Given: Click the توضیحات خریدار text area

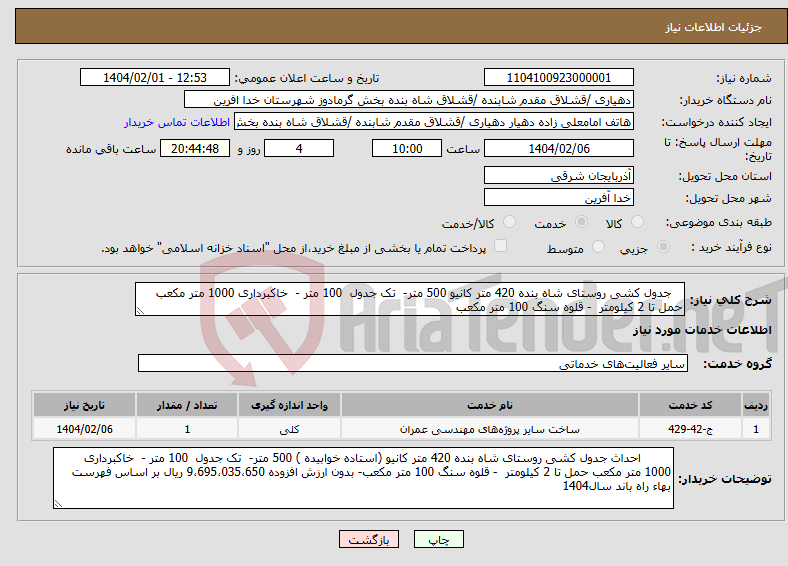Looking at the screenshot, I should click(x=363, y=478).
